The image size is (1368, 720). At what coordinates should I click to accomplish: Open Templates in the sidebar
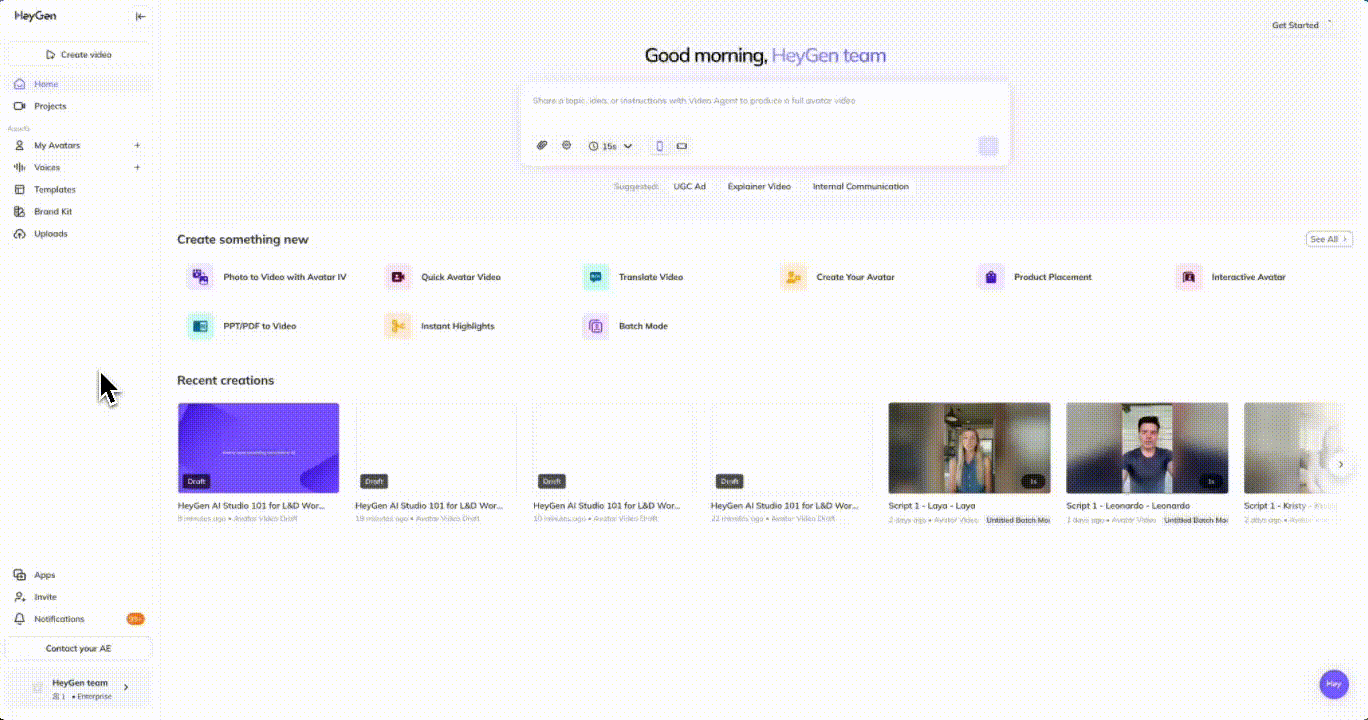[x=79, y=190]
